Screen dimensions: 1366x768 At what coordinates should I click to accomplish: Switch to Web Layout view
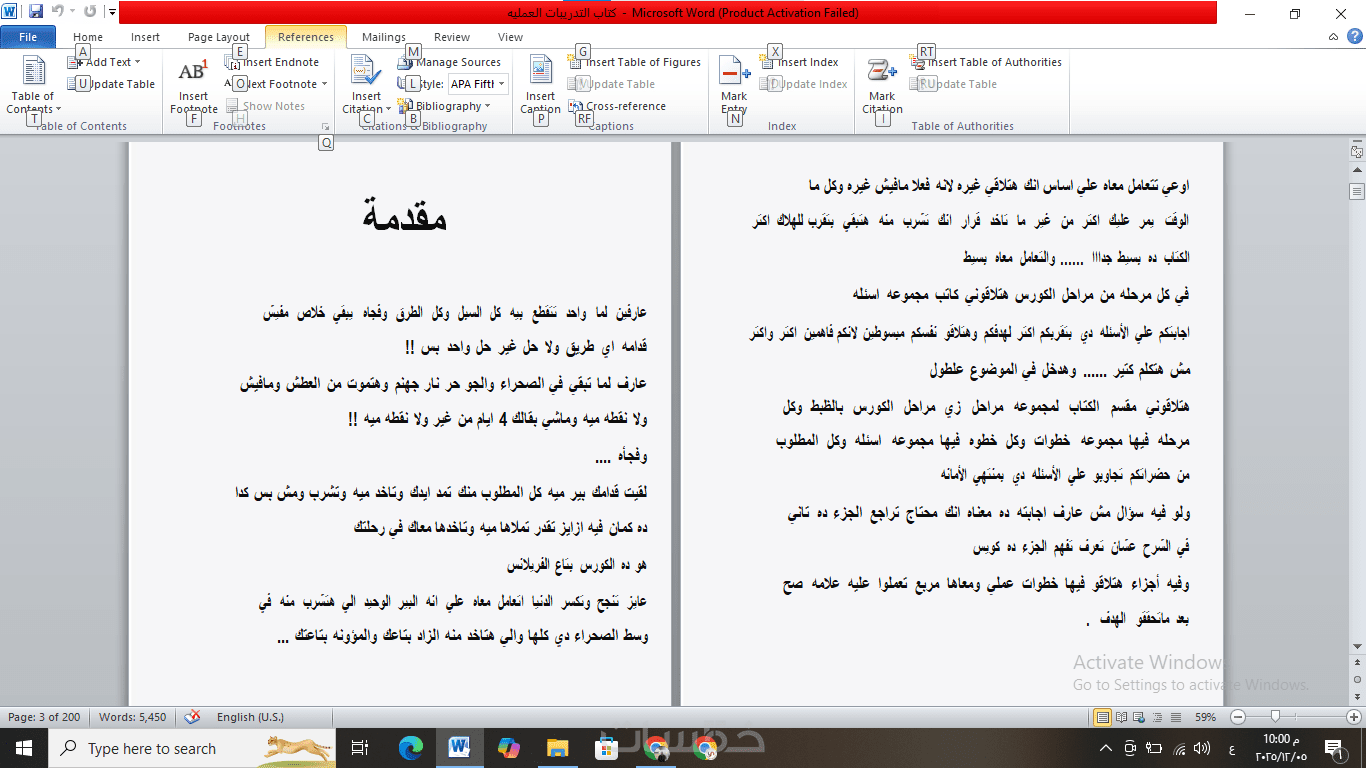point(1138,717)
